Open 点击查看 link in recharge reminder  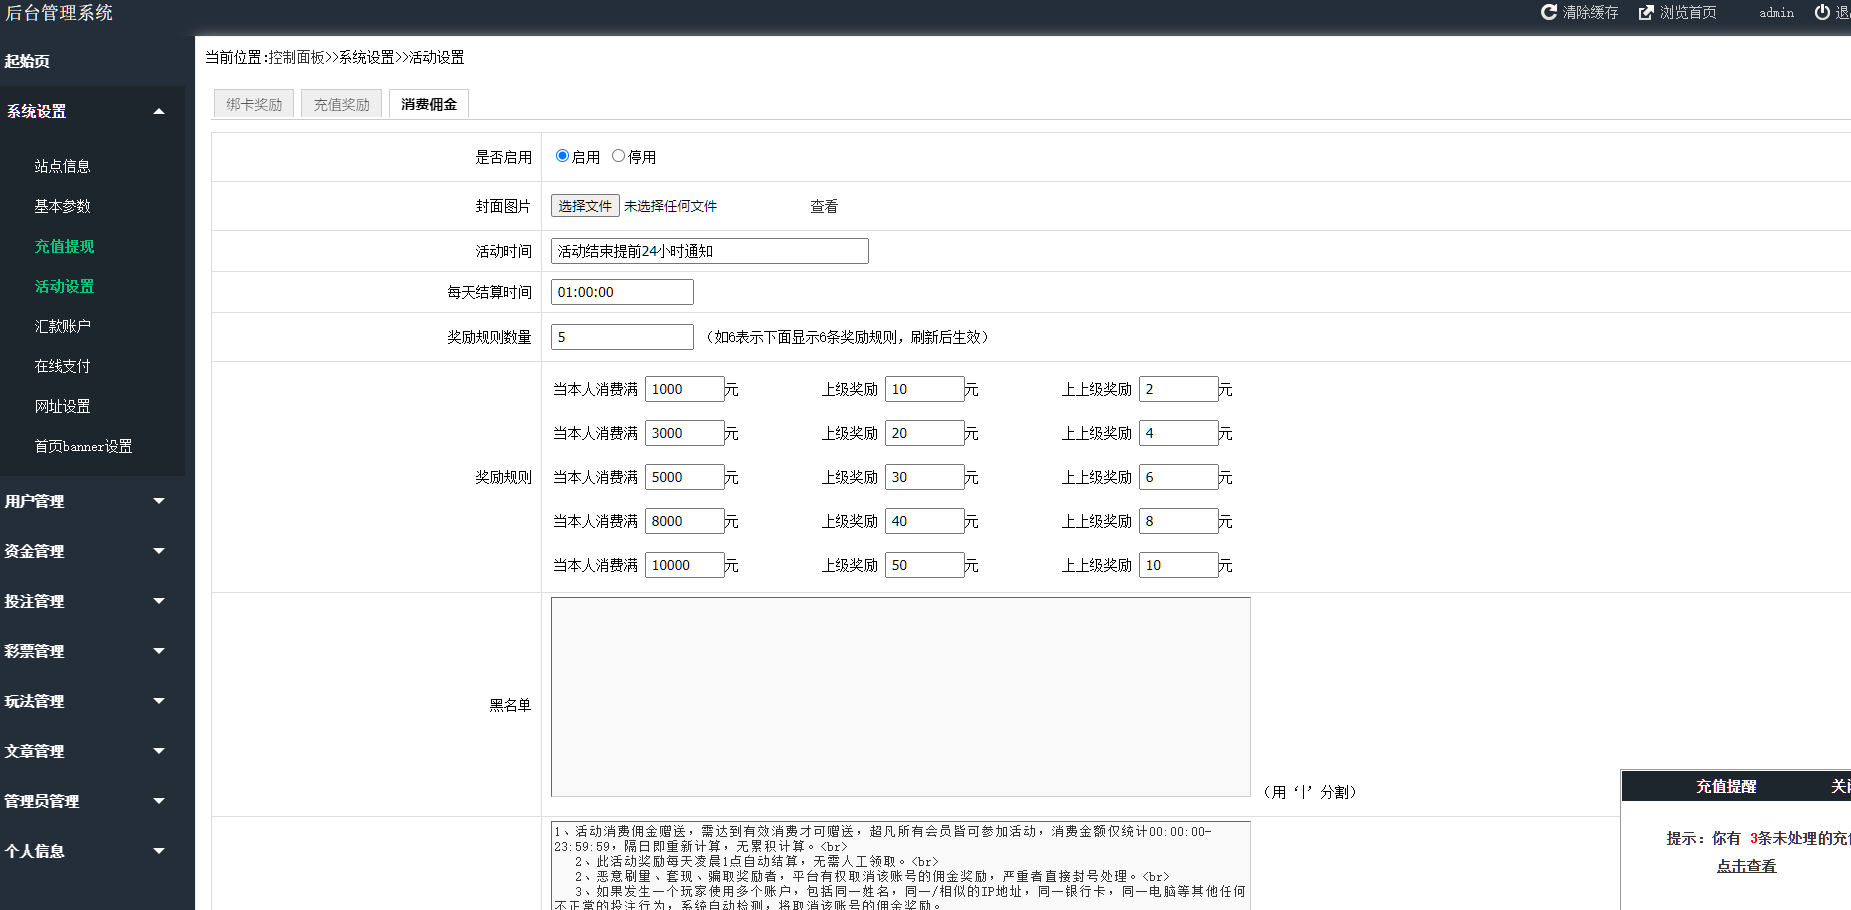coord(1746,866)
